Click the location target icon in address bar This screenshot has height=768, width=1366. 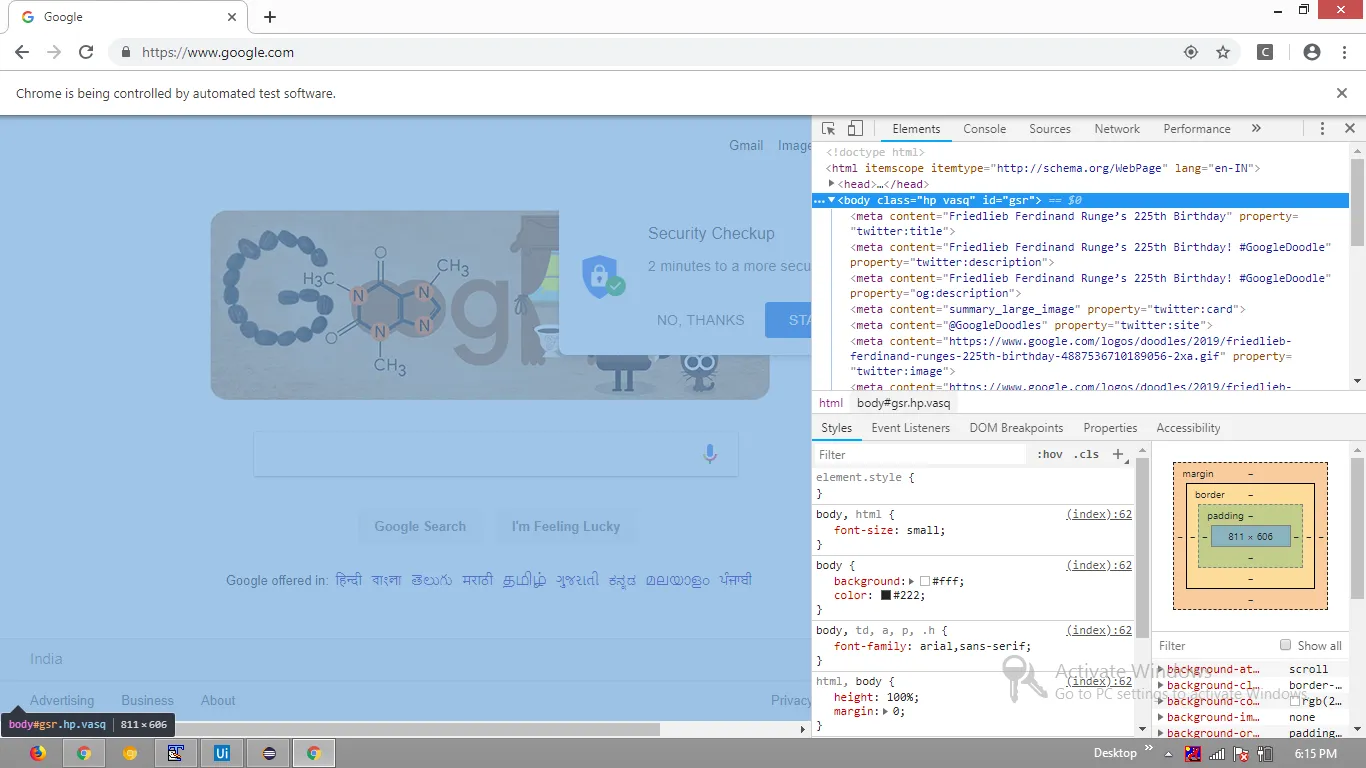[x=1191, y=52]
